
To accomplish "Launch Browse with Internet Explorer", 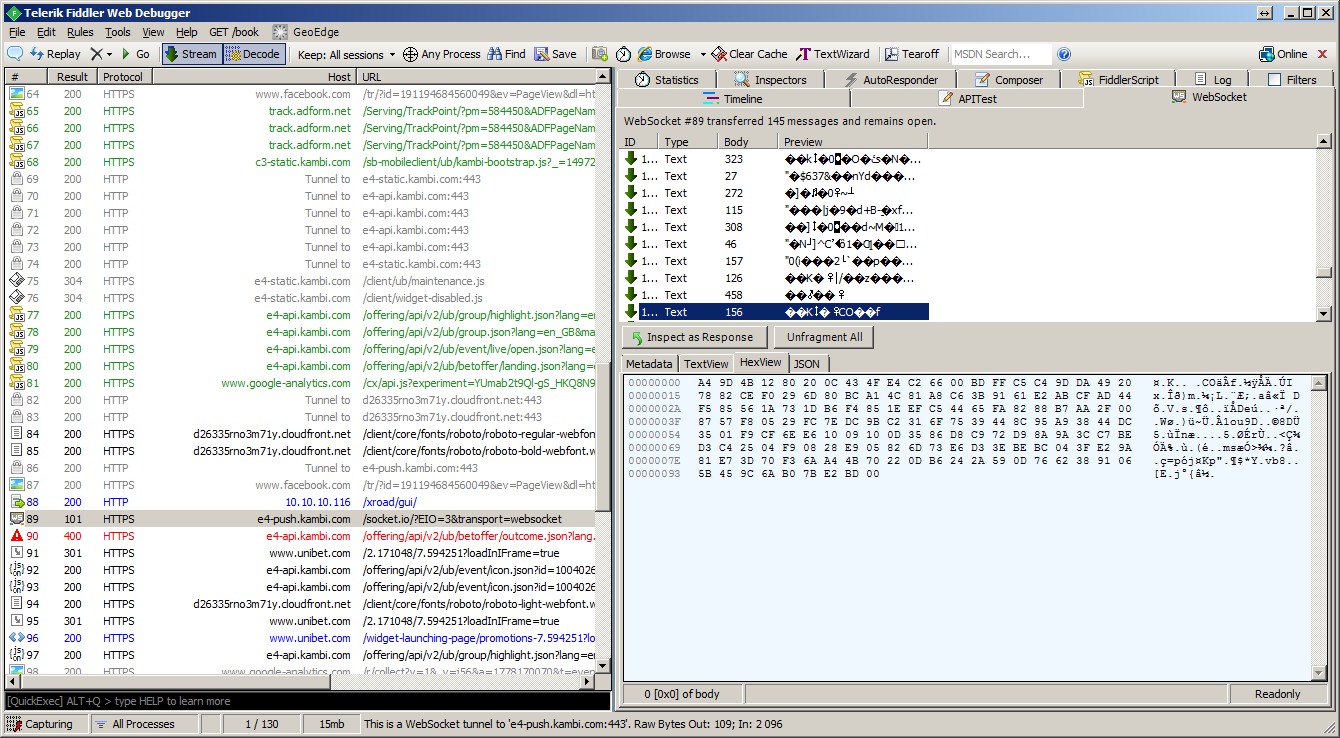I will [664, 54].
